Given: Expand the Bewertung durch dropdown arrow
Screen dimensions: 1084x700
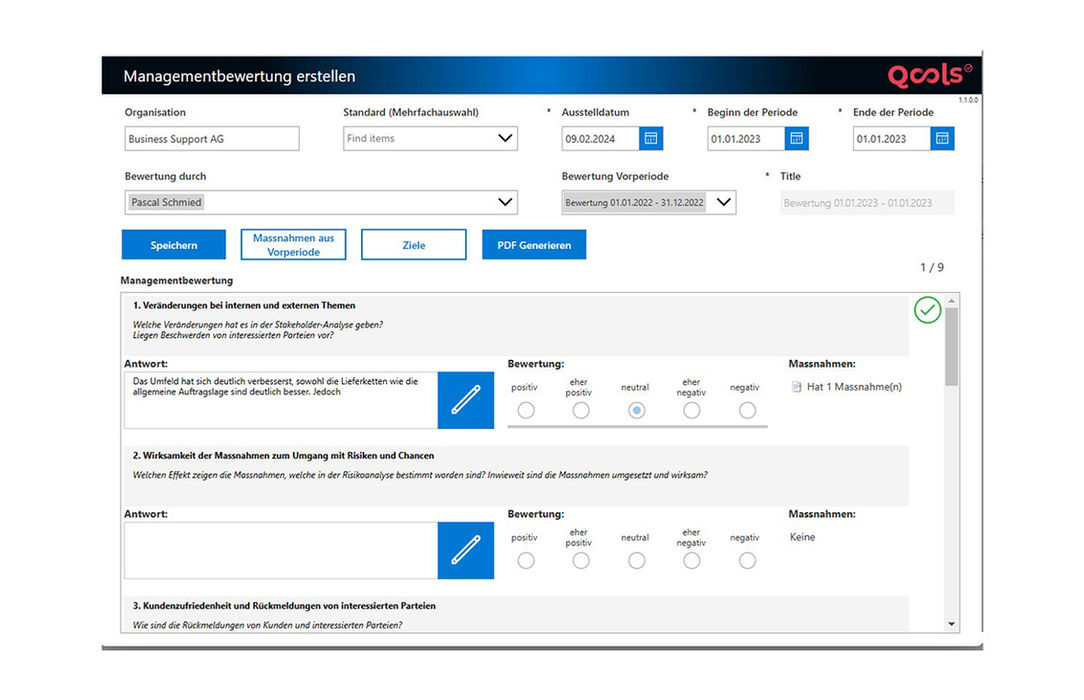Looking at the screenshot, I should click(505, 202).
